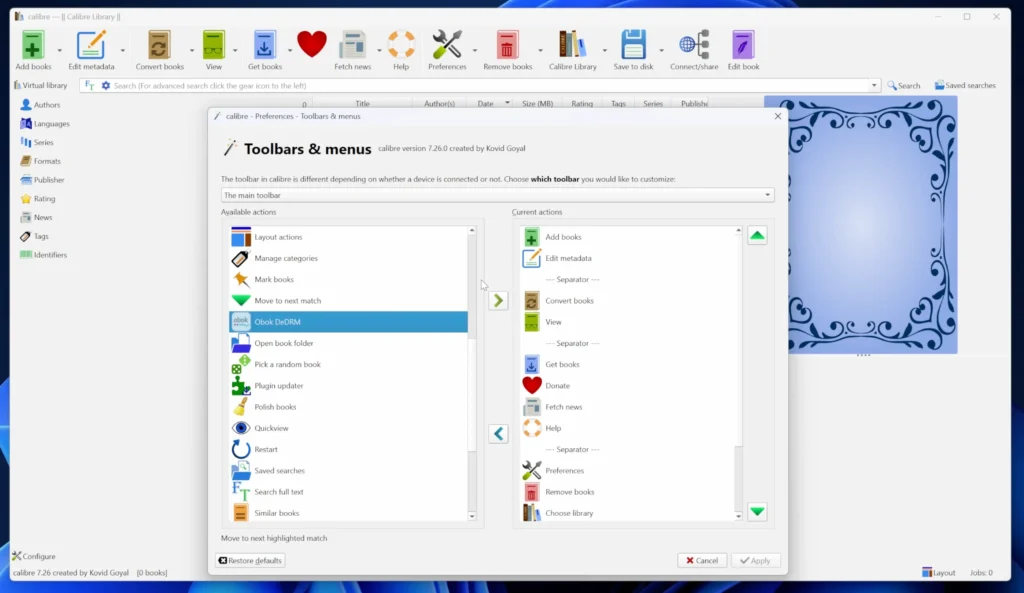
Task: Expand the Edit metadata dropdown arrow
Action: click(122, 50)
